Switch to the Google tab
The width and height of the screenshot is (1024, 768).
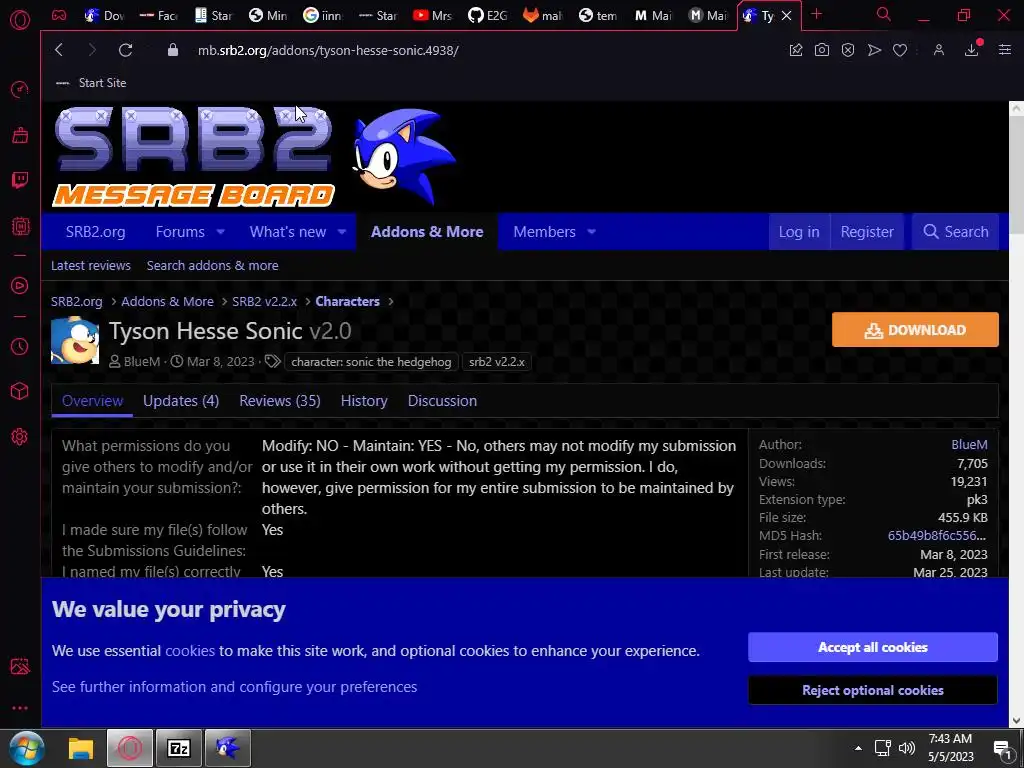[323, 16]
